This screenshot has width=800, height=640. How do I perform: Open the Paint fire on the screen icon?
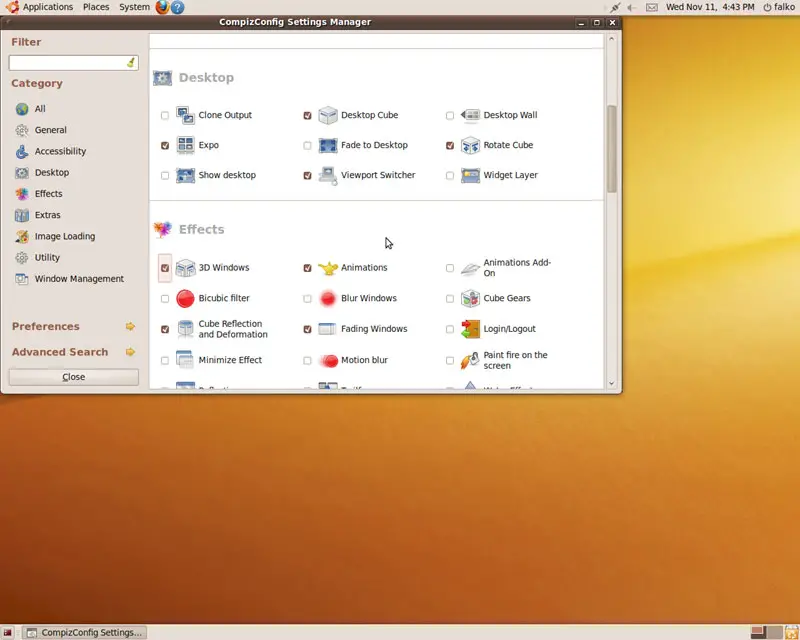(x=470, y=360)
